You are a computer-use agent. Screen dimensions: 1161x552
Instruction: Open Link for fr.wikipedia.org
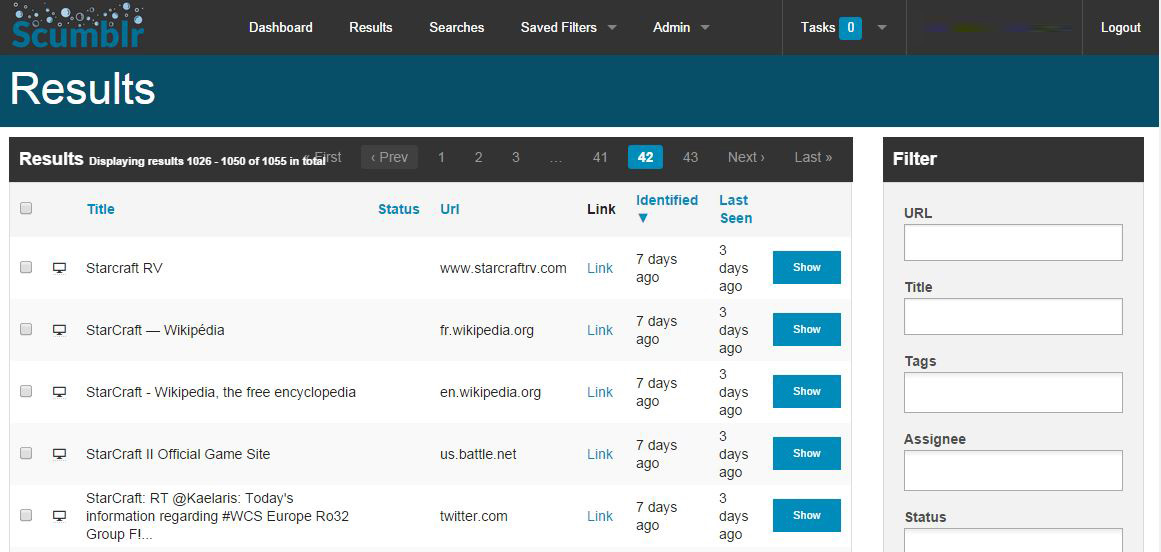600,331
